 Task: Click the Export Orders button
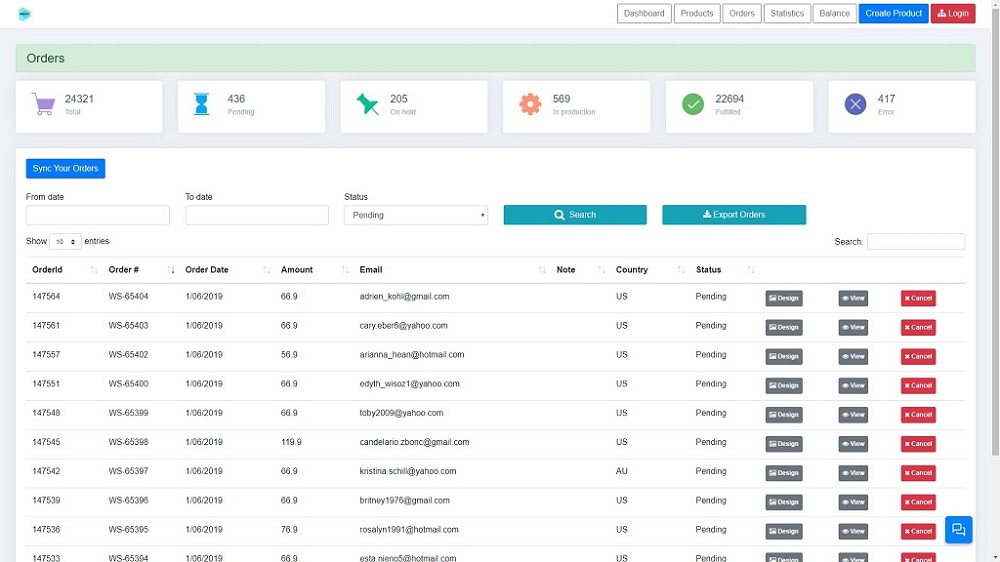coord(734,215)
